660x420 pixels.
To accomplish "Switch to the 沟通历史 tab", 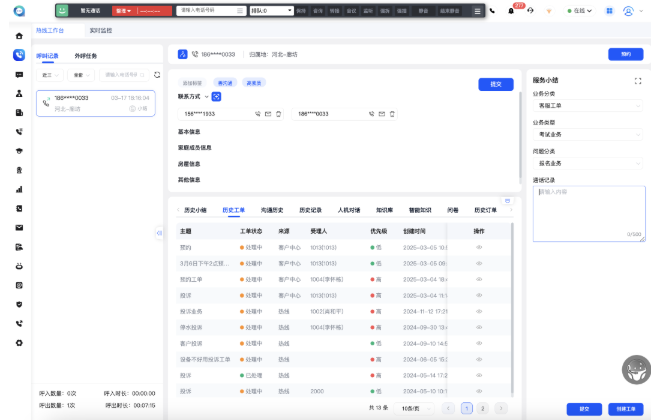I will (272, 211).
